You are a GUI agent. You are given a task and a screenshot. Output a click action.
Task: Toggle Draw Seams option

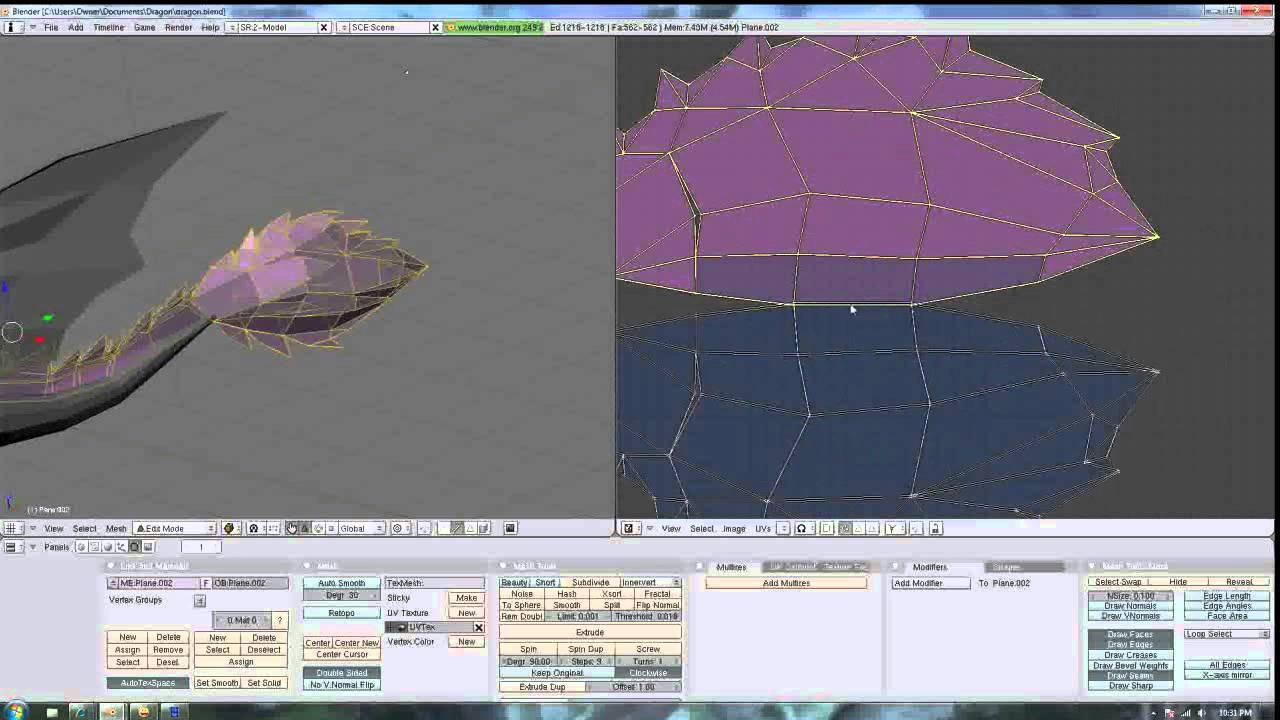coord(1130,675)
